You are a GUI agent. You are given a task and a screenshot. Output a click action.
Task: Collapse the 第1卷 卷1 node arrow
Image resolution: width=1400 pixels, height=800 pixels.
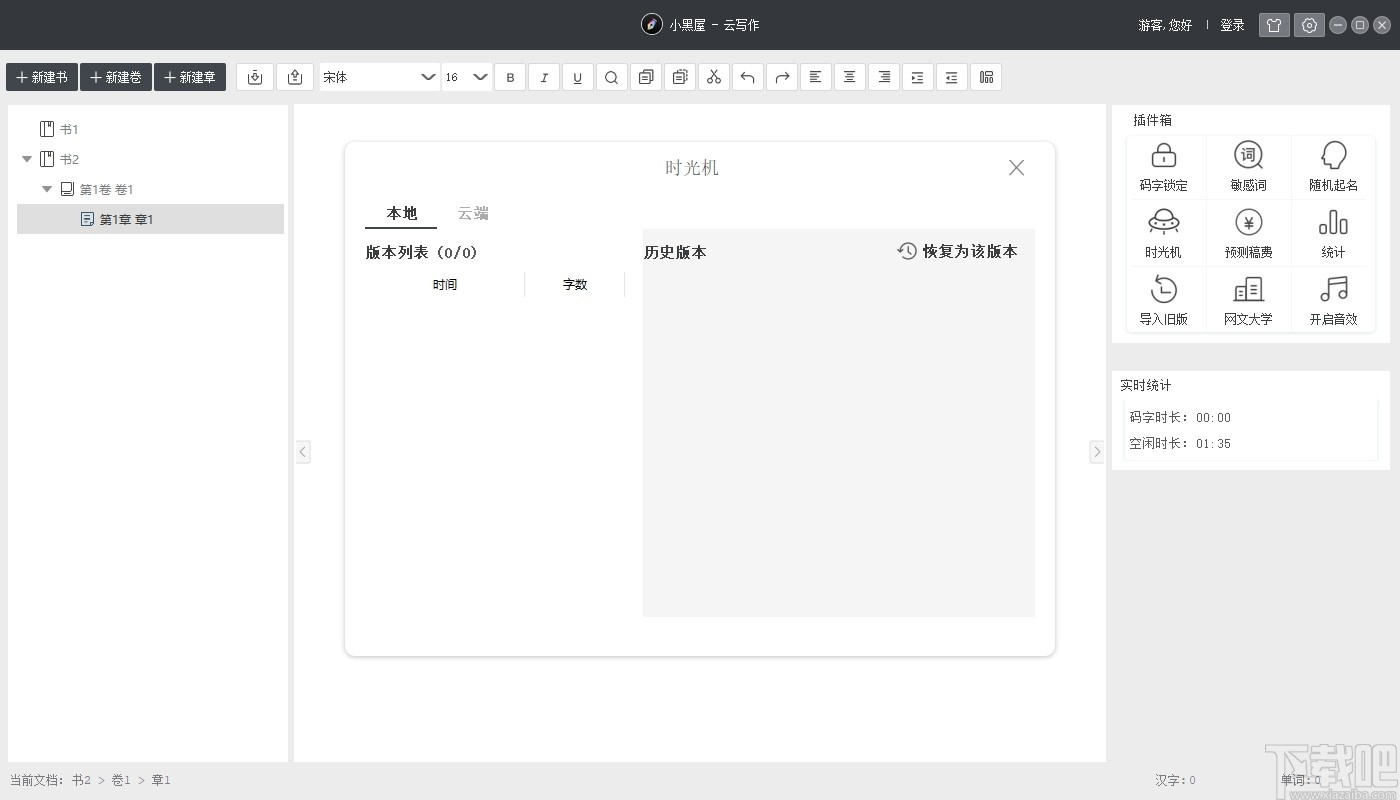[47, 189]
